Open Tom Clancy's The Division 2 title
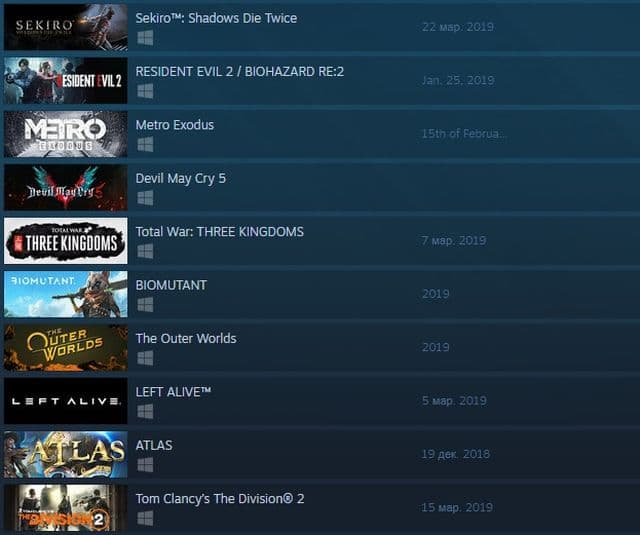 pyautogui.click(x=220, y=499)
